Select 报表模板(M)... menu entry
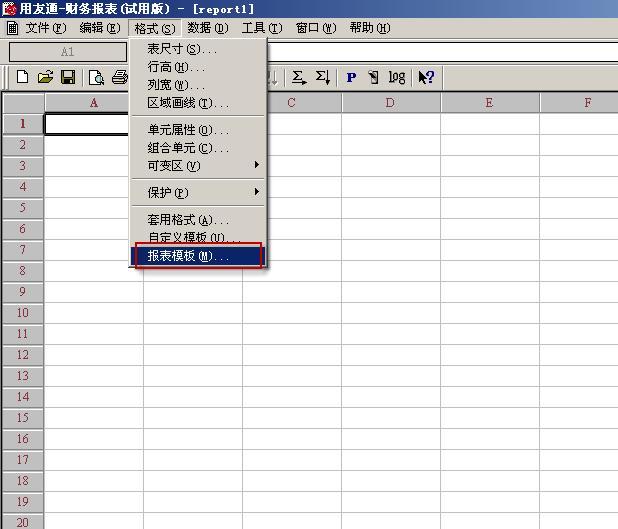This screenshot has height=529, width=618. point(198,256)
